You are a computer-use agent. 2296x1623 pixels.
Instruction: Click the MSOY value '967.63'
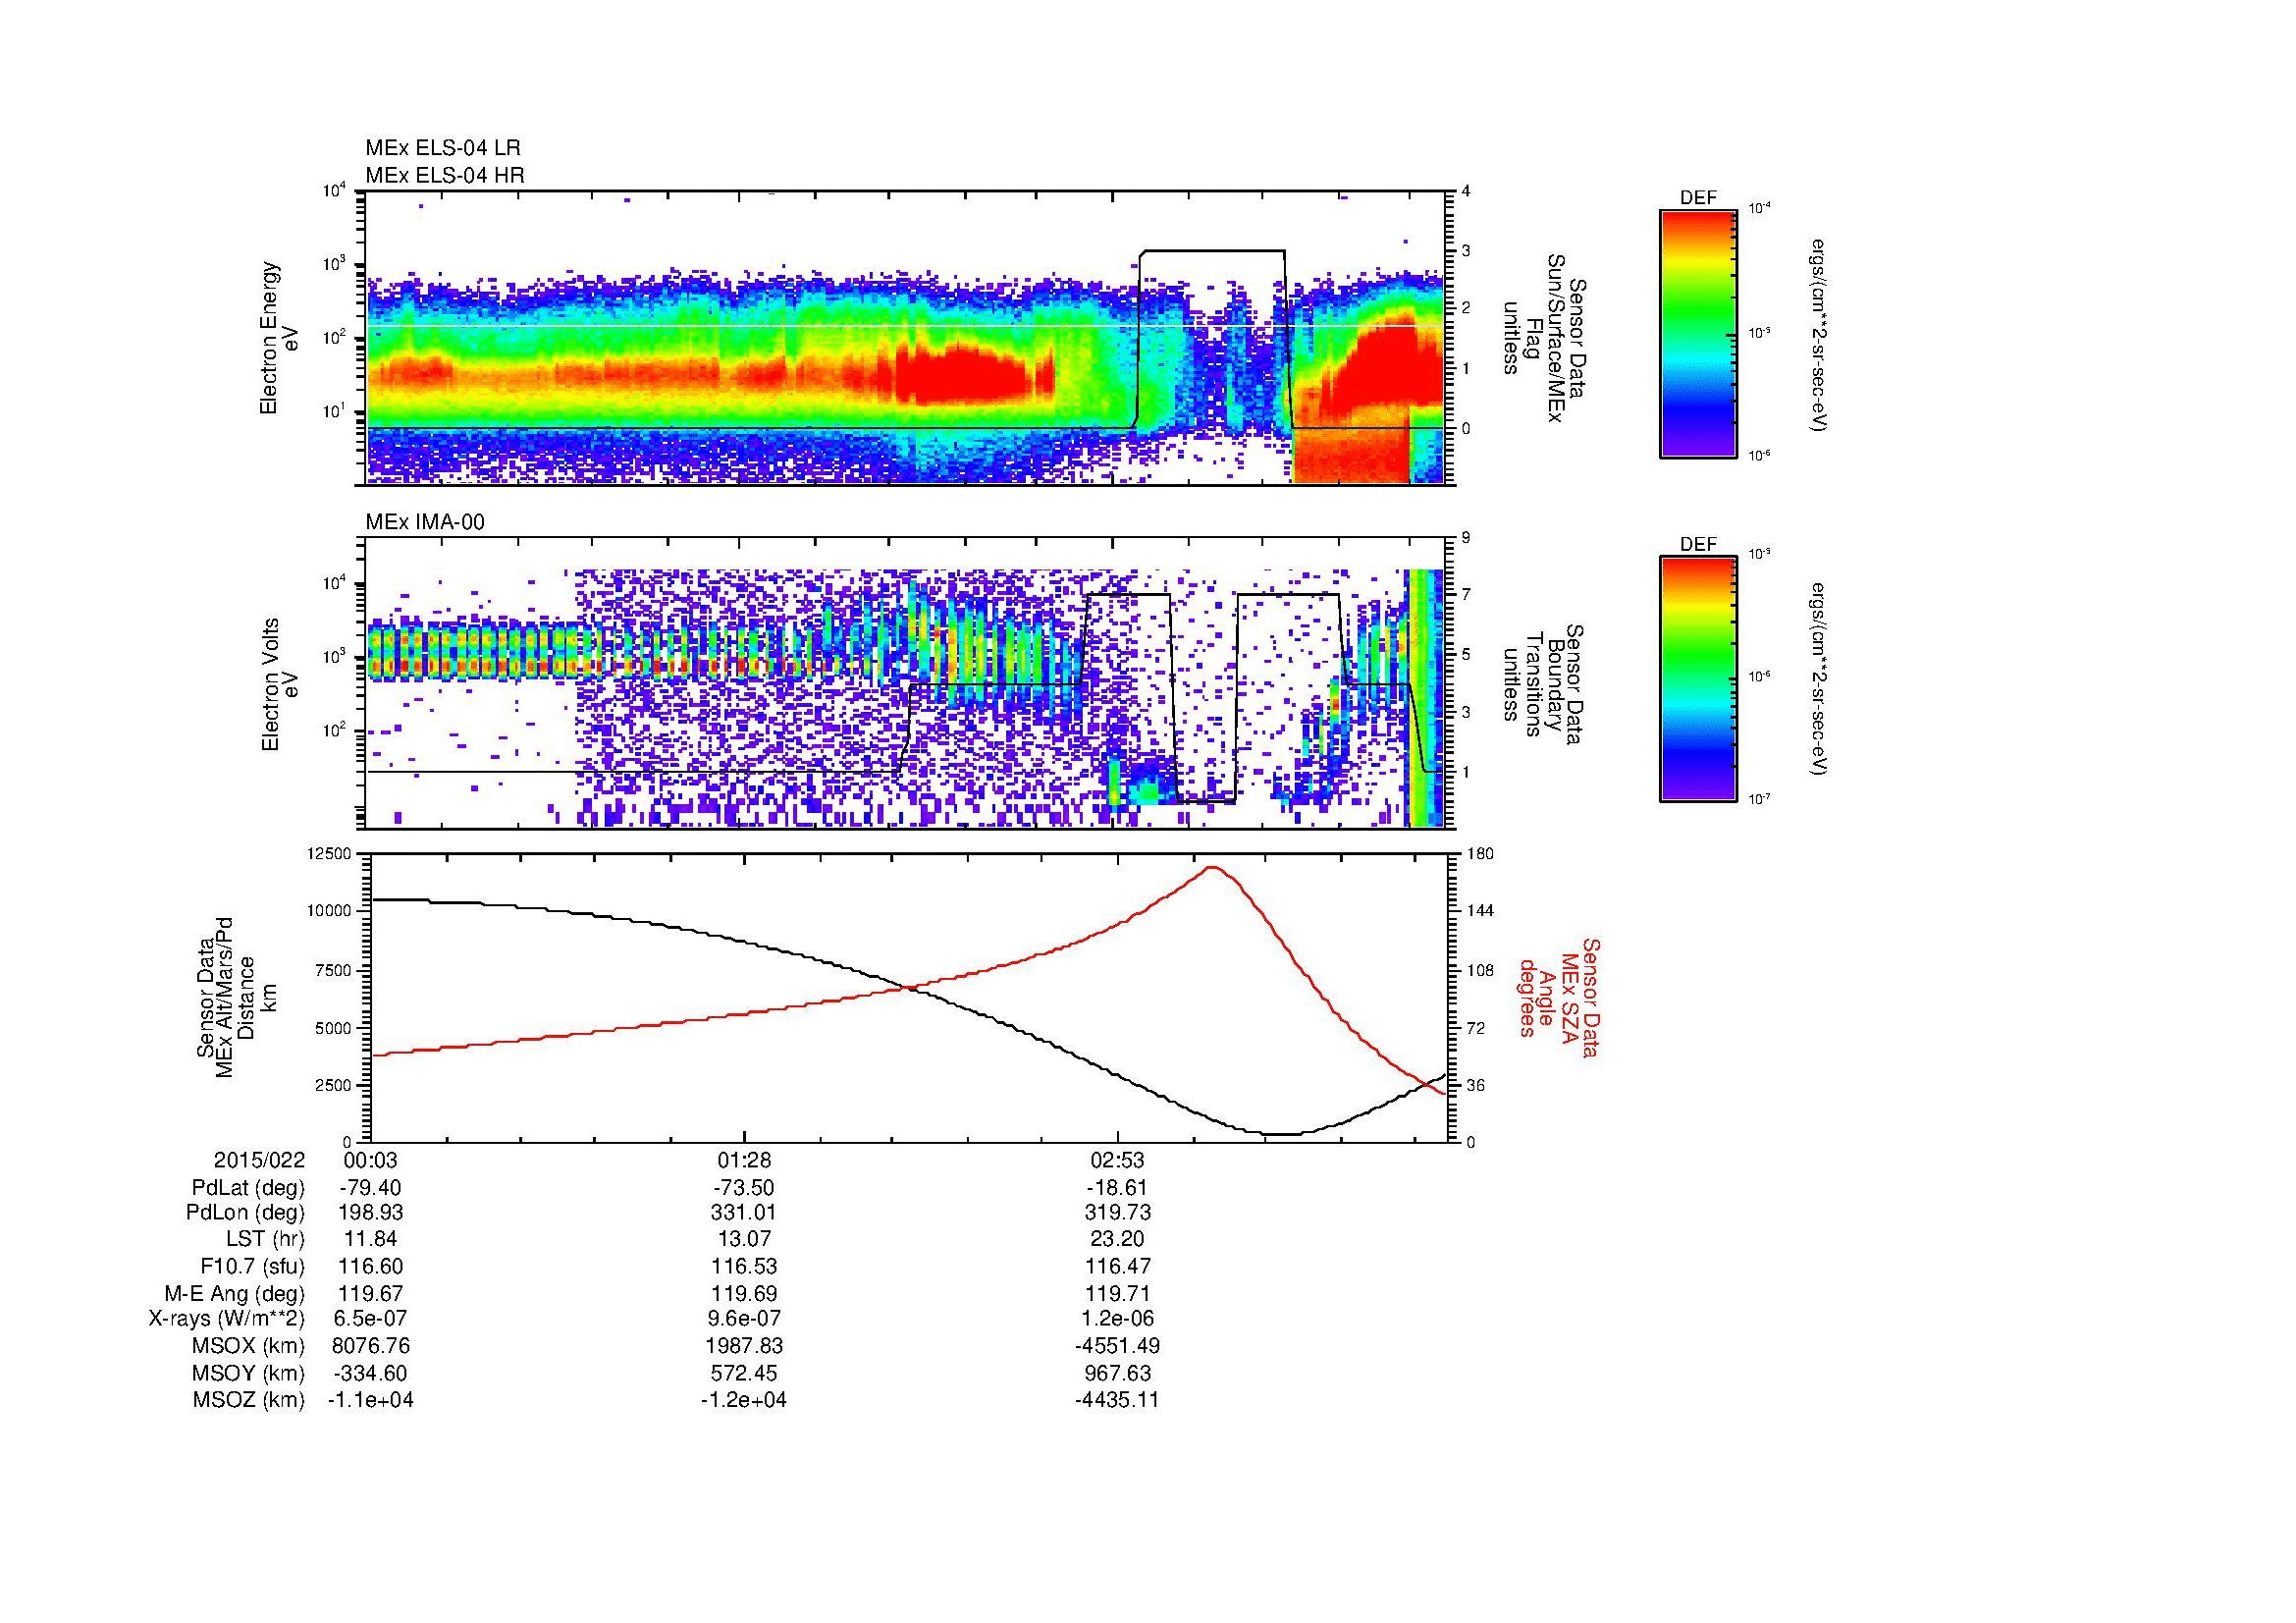click(x=1117, y=1374)
